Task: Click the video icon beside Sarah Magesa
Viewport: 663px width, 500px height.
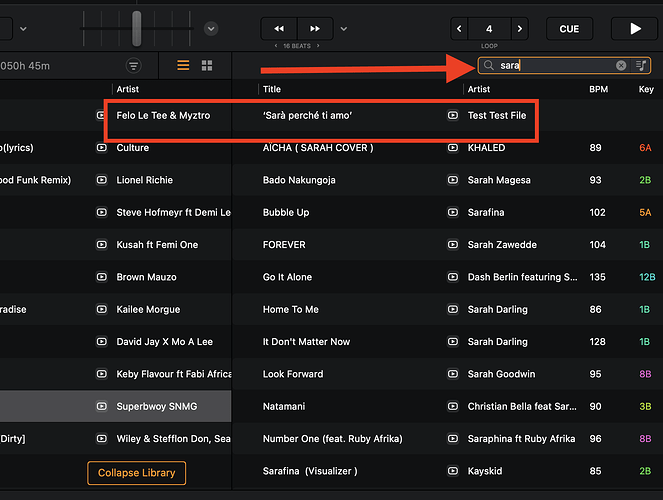Action: [x=452, y=180]
